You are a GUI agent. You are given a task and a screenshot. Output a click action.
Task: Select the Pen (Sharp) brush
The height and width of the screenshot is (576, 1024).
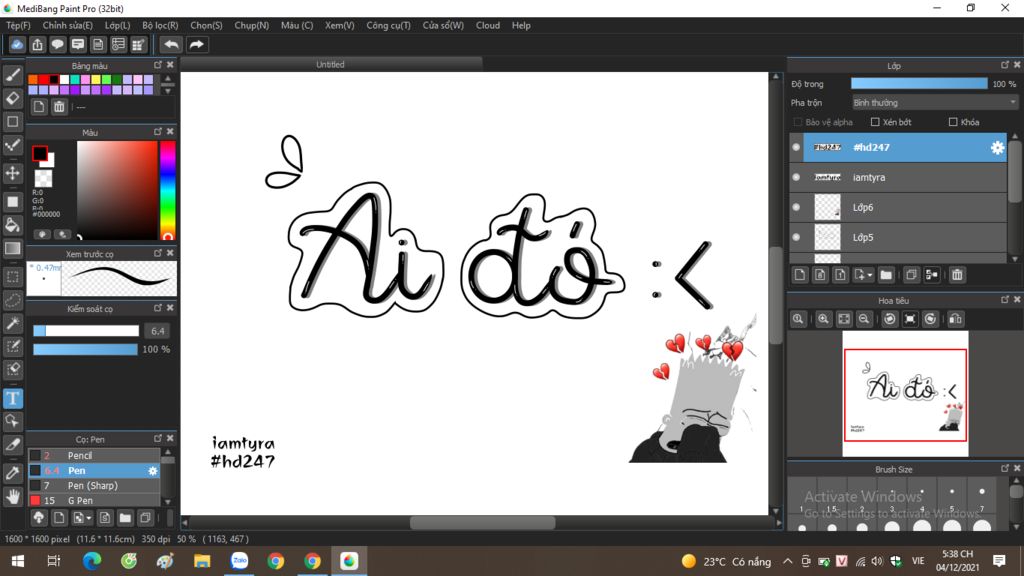95,485
